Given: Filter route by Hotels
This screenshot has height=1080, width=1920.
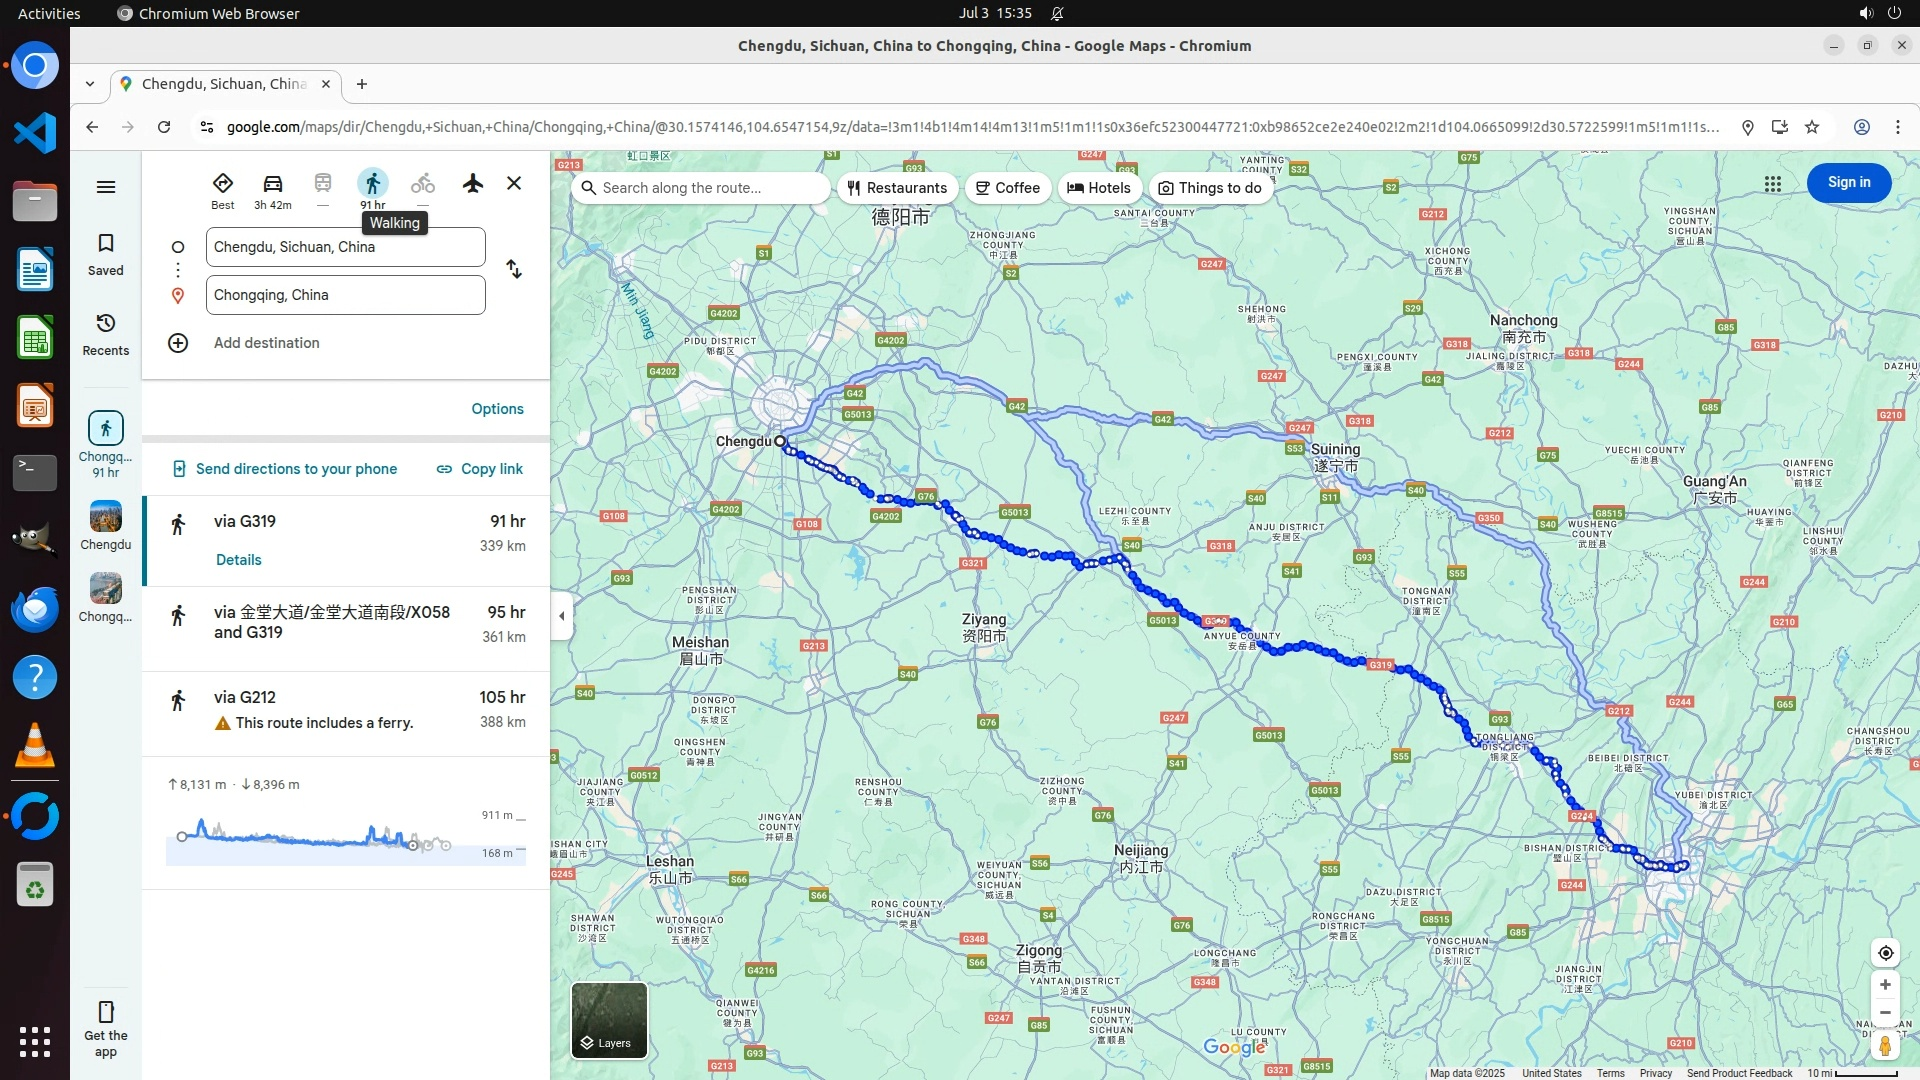Looking at the screenshot, I should [1099, 188].
